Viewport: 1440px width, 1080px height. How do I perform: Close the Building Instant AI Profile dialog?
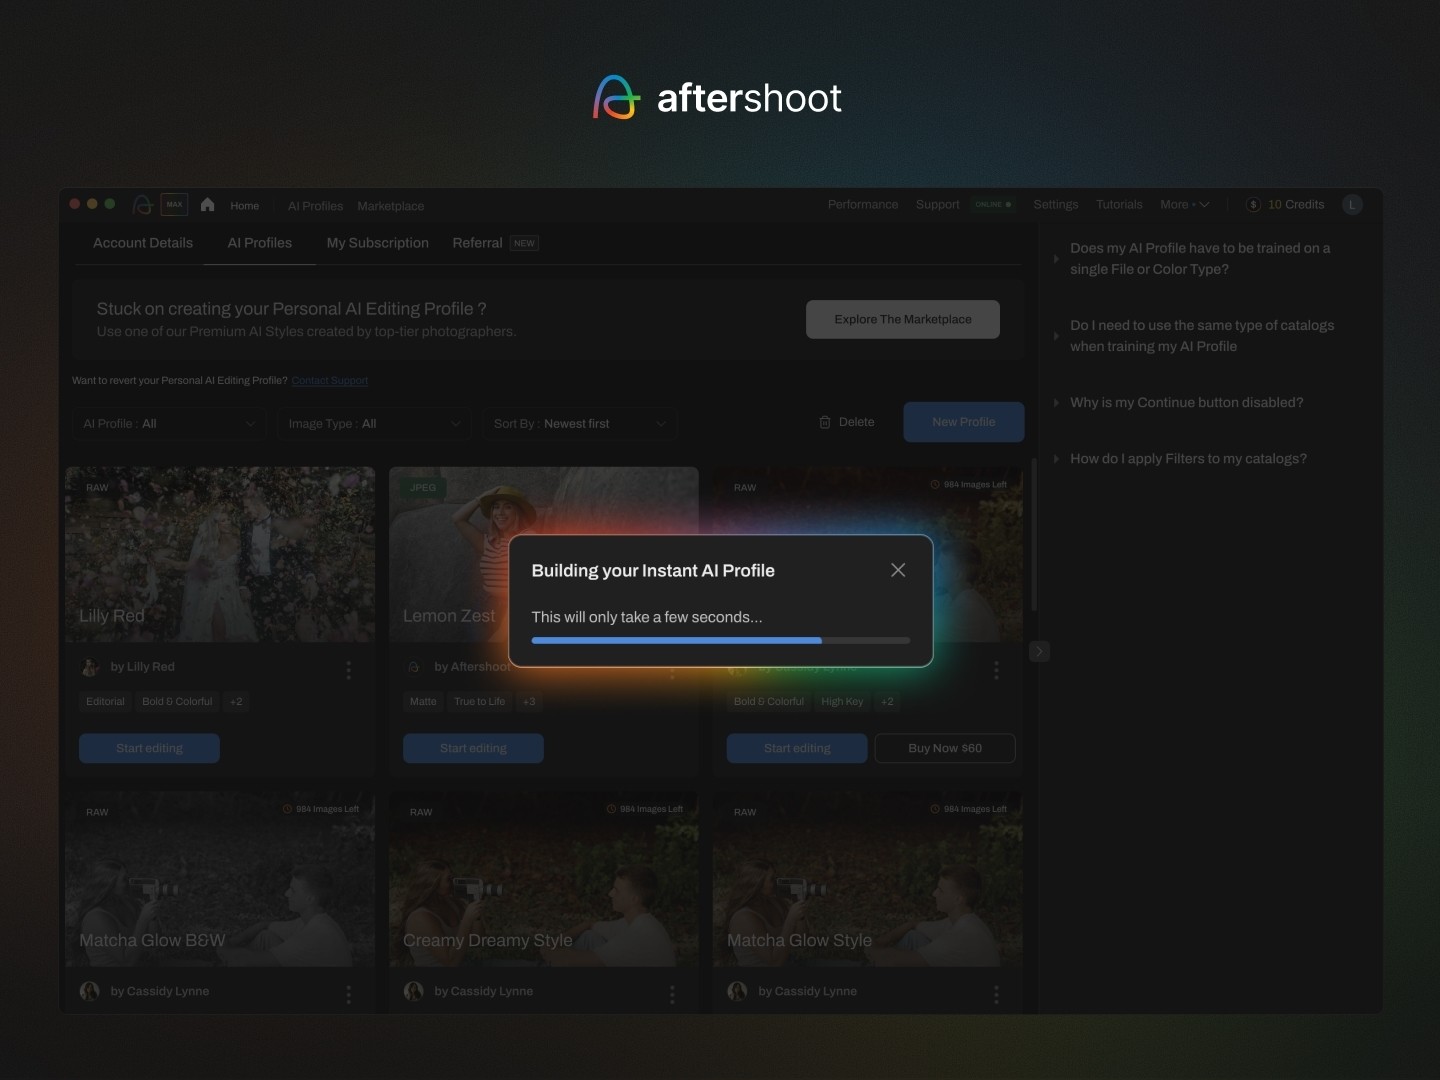tap(898, 570)
